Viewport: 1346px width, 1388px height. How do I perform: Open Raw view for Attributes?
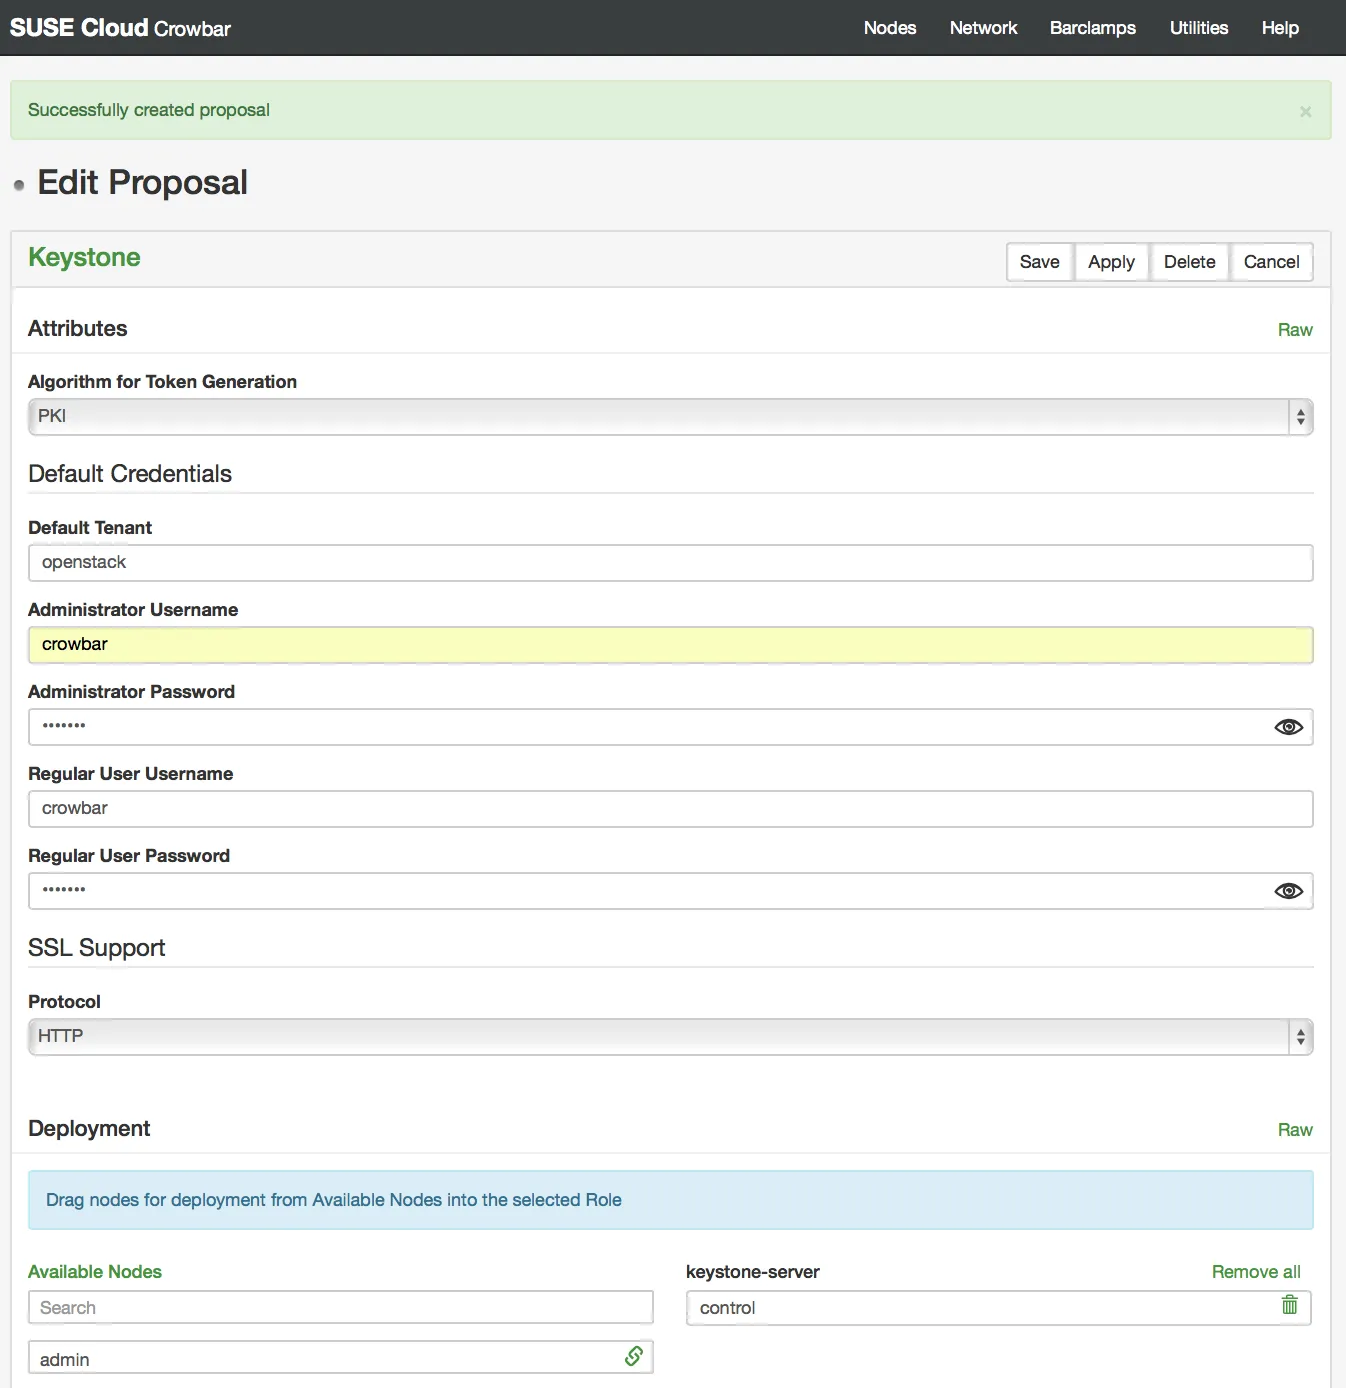[x=1295, y=330]
